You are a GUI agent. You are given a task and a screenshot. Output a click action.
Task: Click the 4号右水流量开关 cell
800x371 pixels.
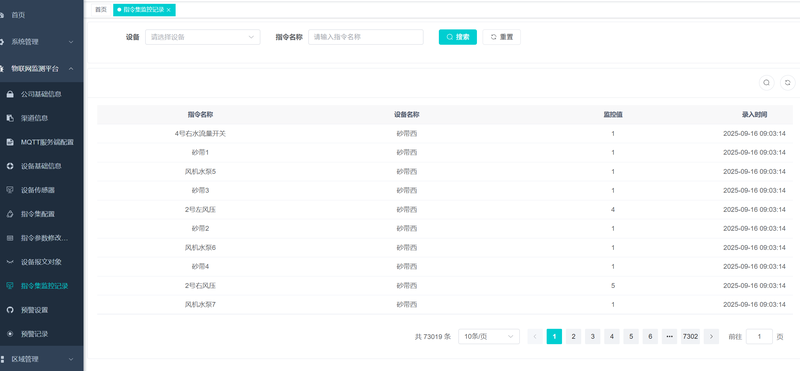200,134
